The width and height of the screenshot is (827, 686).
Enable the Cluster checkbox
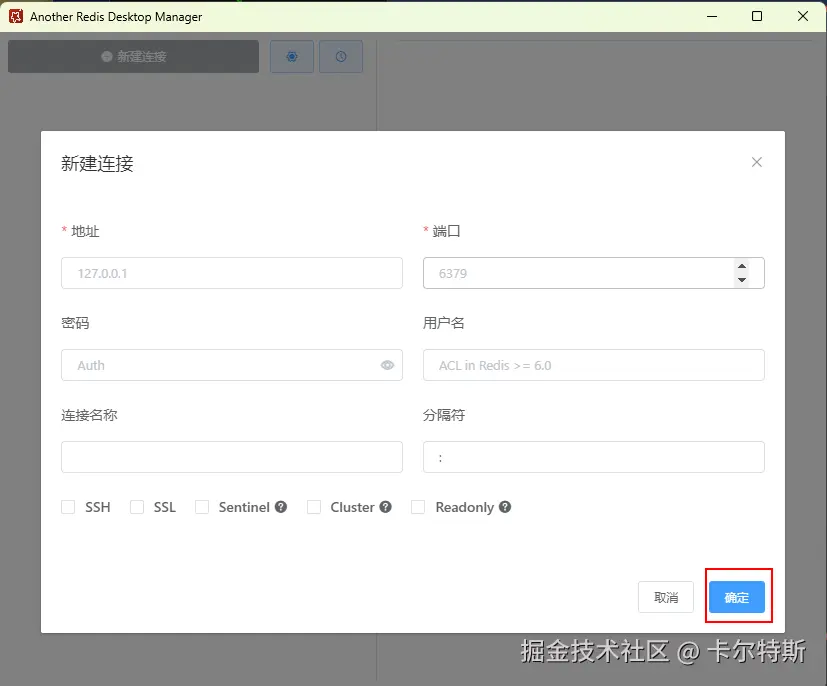point(314,507)
